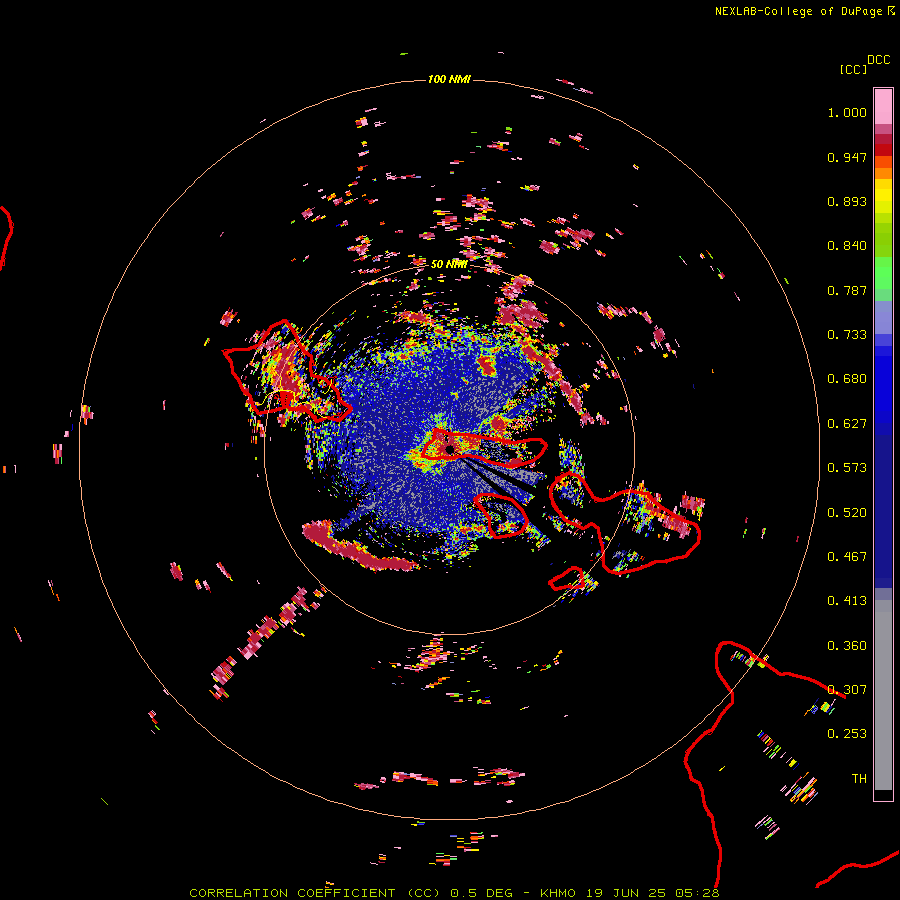Click the TH threshold label on the scale
The image size is (900, 900).
point(859,779)
